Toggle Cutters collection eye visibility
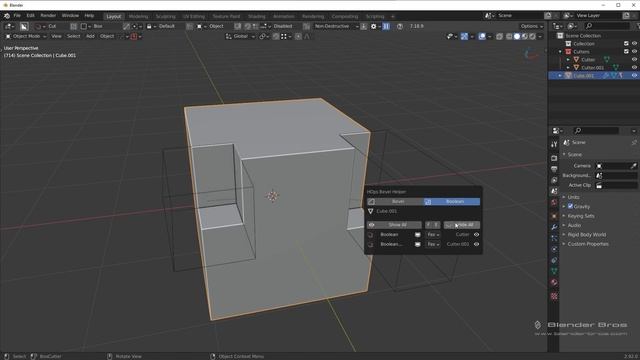Viewport: 640px width, 360px height. [x=634, y=51]
